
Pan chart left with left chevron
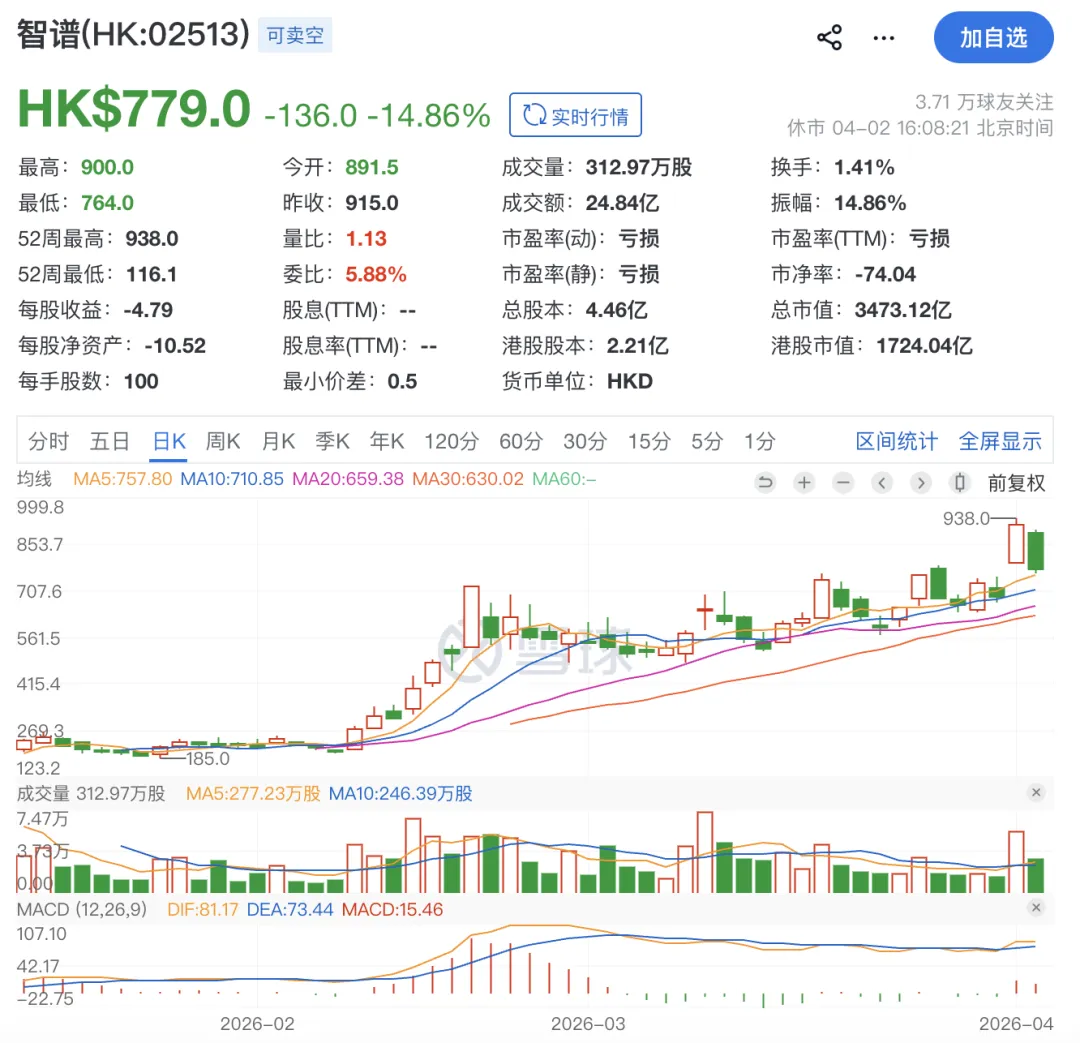(882, 482)
